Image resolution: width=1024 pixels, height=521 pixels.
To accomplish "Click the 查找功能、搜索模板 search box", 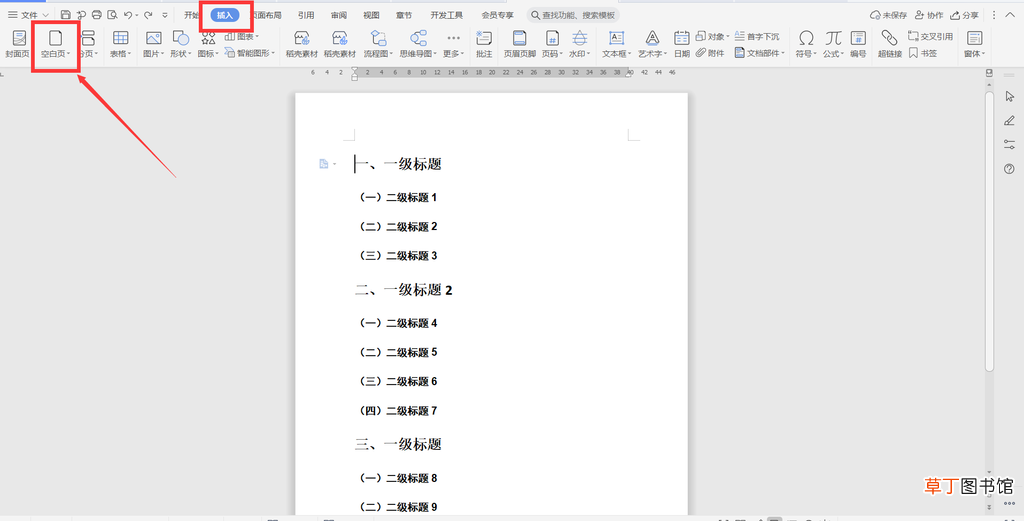I will tap(573, 14).
